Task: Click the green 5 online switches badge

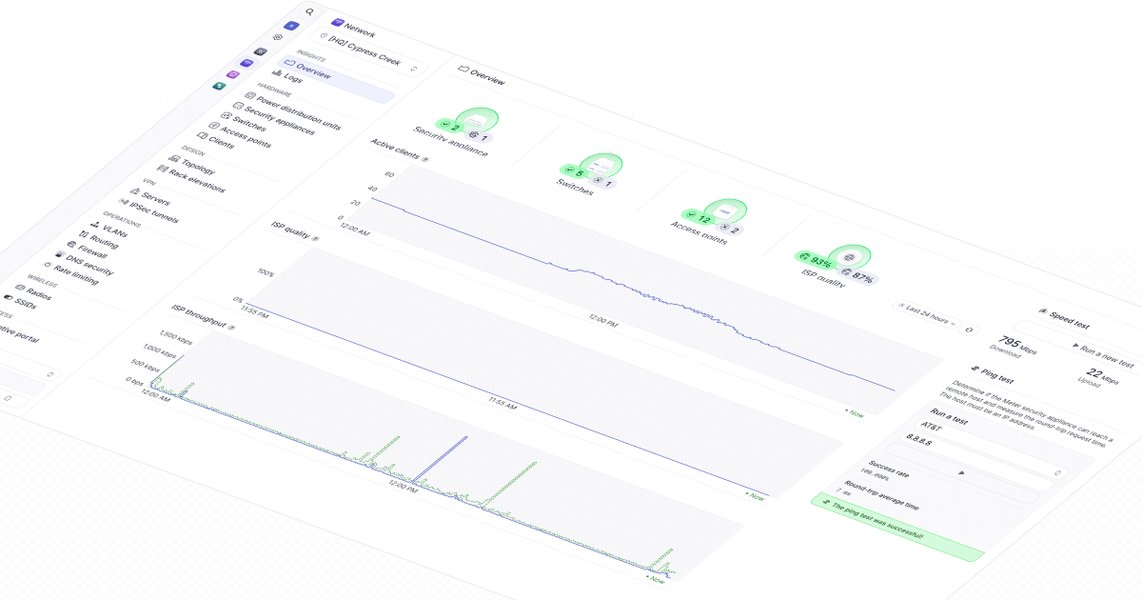Action: pyautogui.click(x=575, y=173)
